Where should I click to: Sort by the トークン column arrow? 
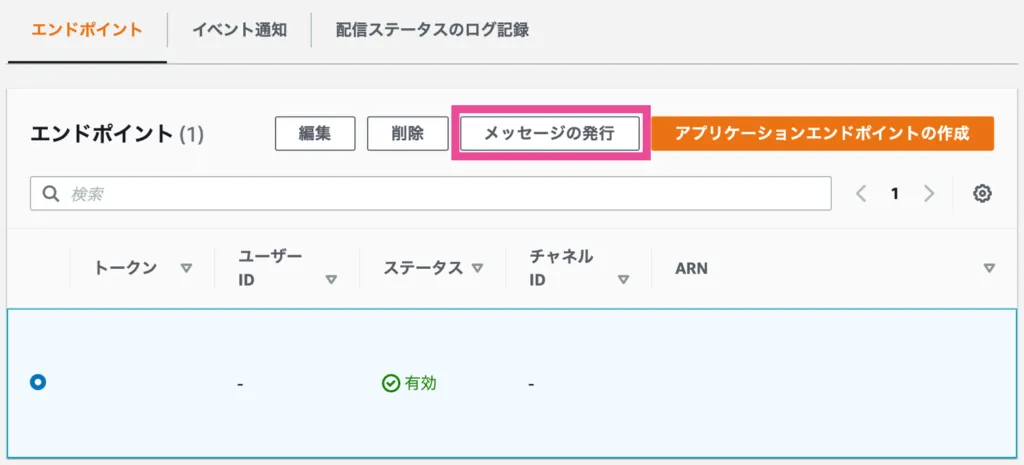(185, 268)
